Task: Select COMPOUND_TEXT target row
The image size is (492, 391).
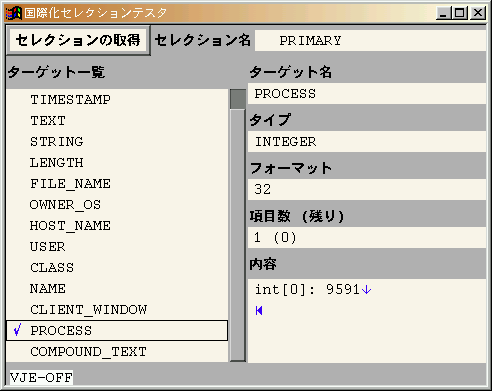Action: (x=117, y=352)
